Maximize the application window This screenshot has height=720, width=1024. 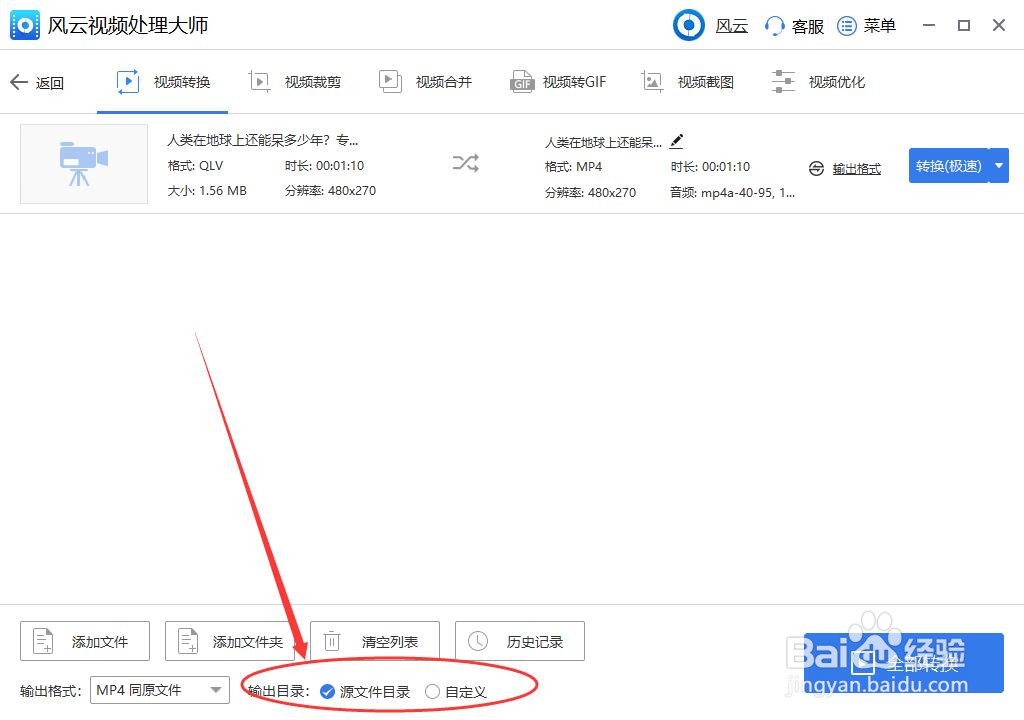point(964,25)
